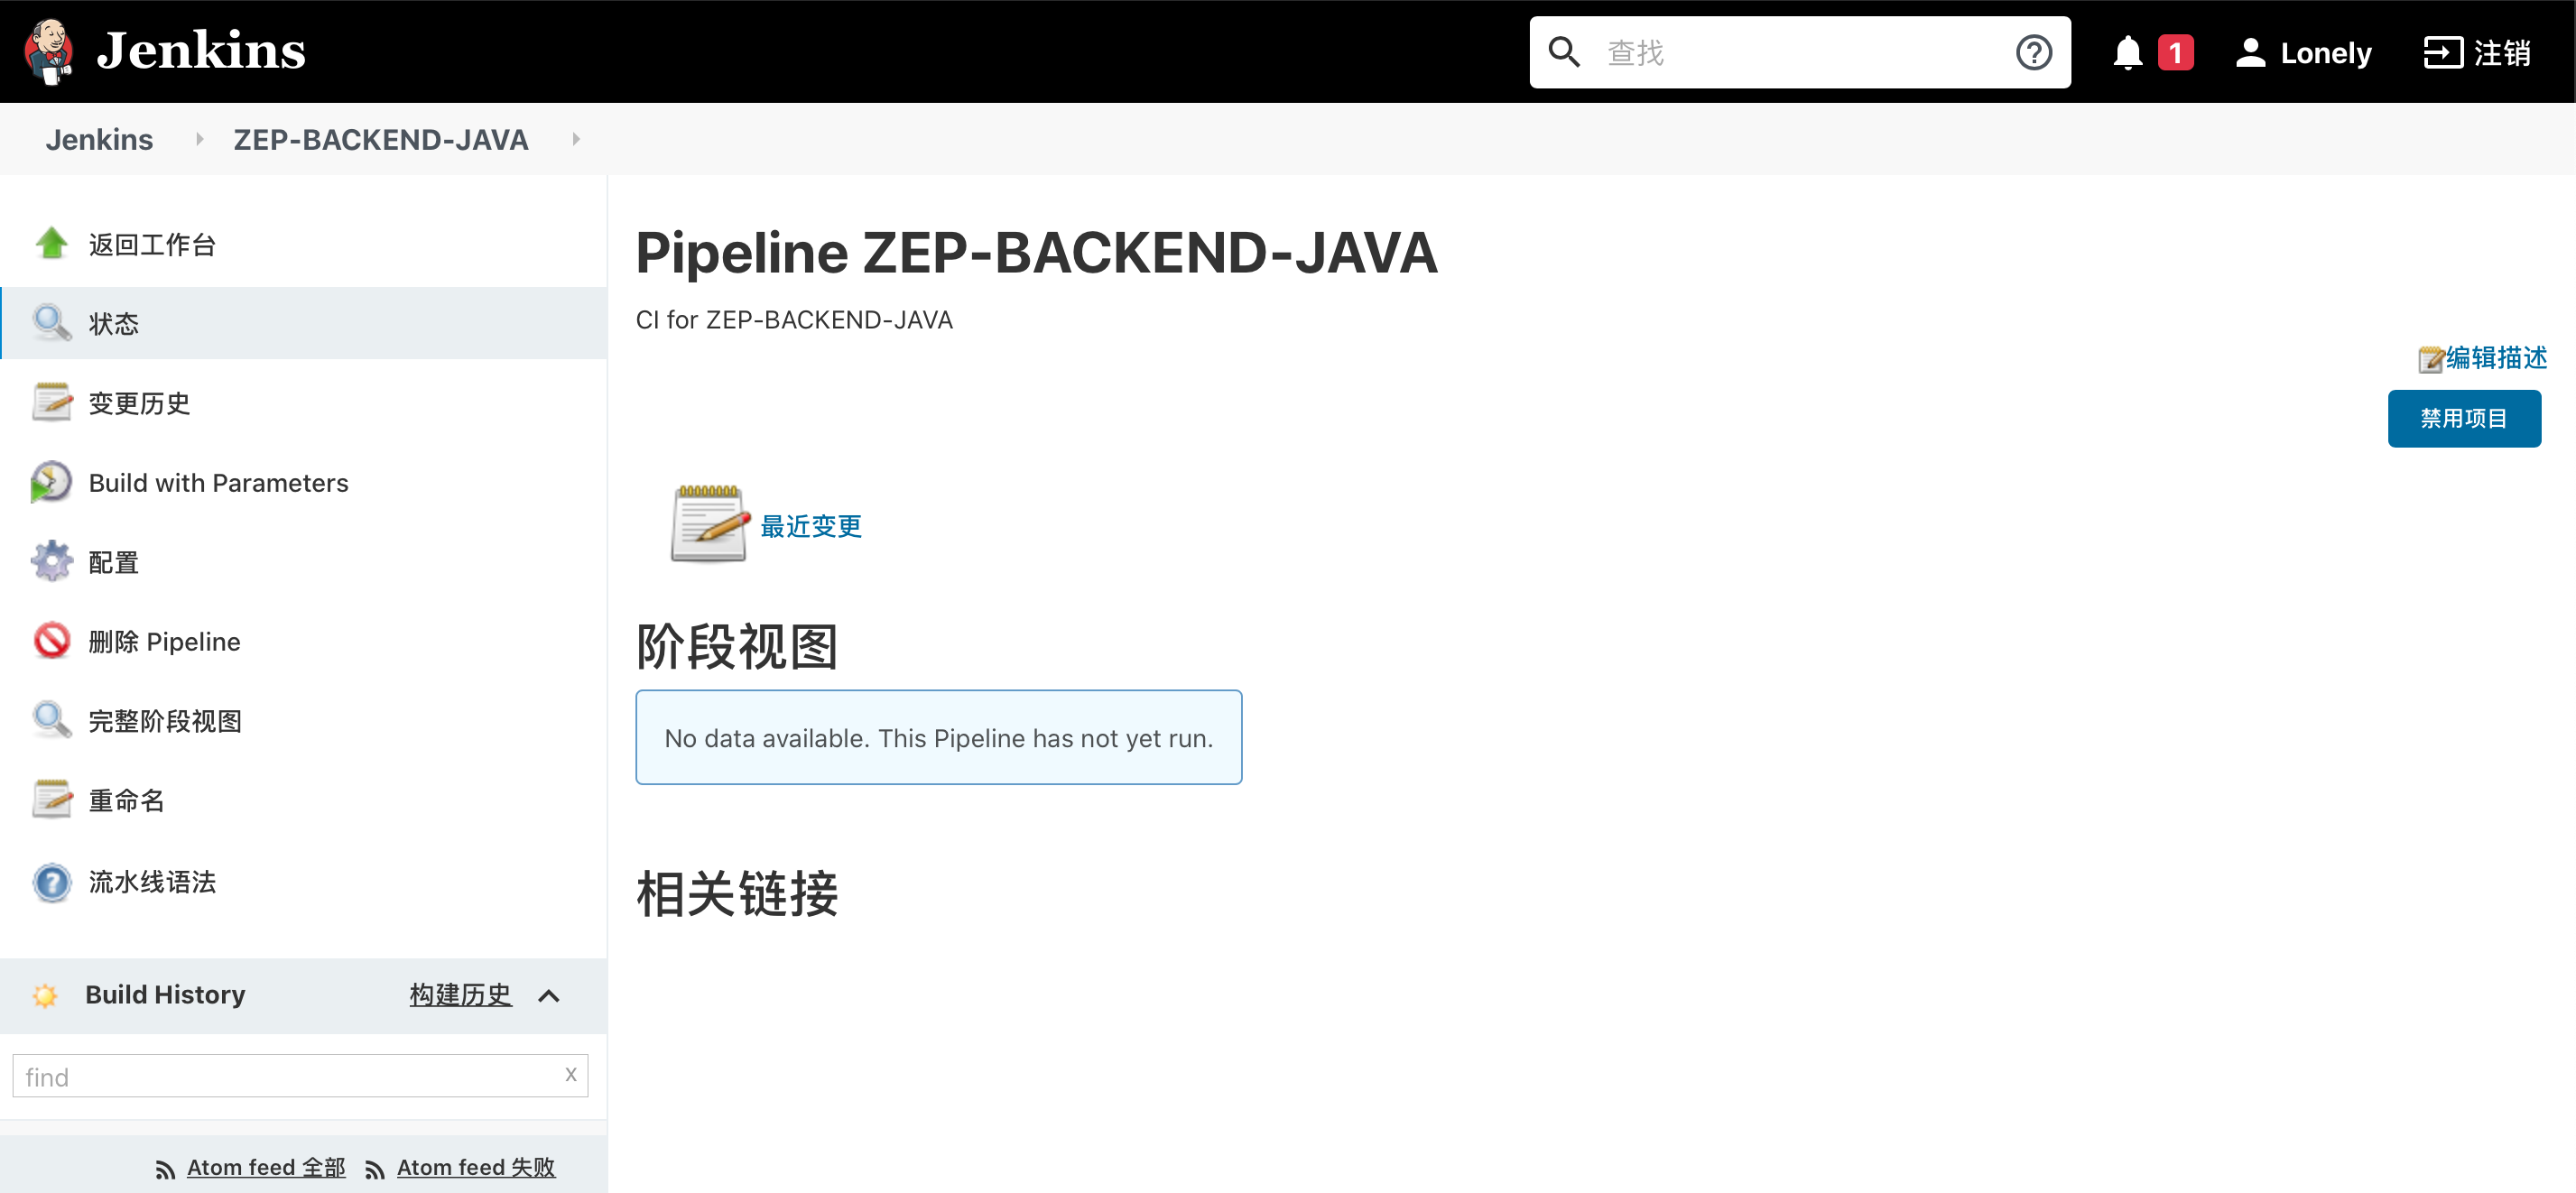Click the No data available message box
This screenshot has width=2576, height=1193.
click(939, 737)
